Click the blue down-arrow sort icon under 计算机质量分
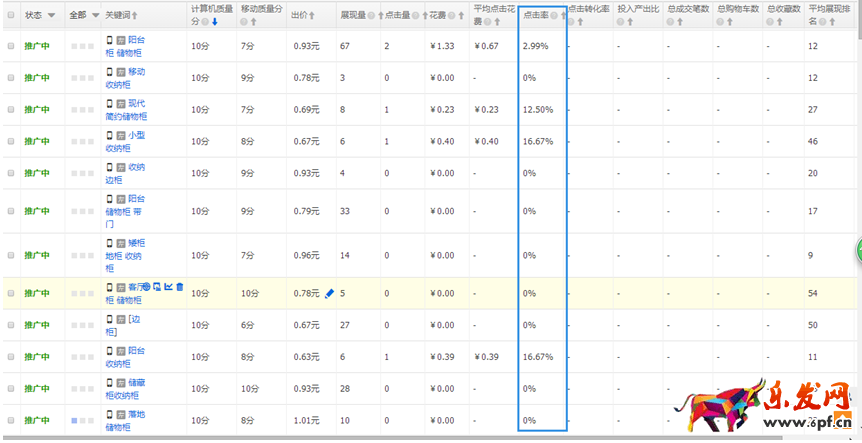 click(x=215, y=21)
